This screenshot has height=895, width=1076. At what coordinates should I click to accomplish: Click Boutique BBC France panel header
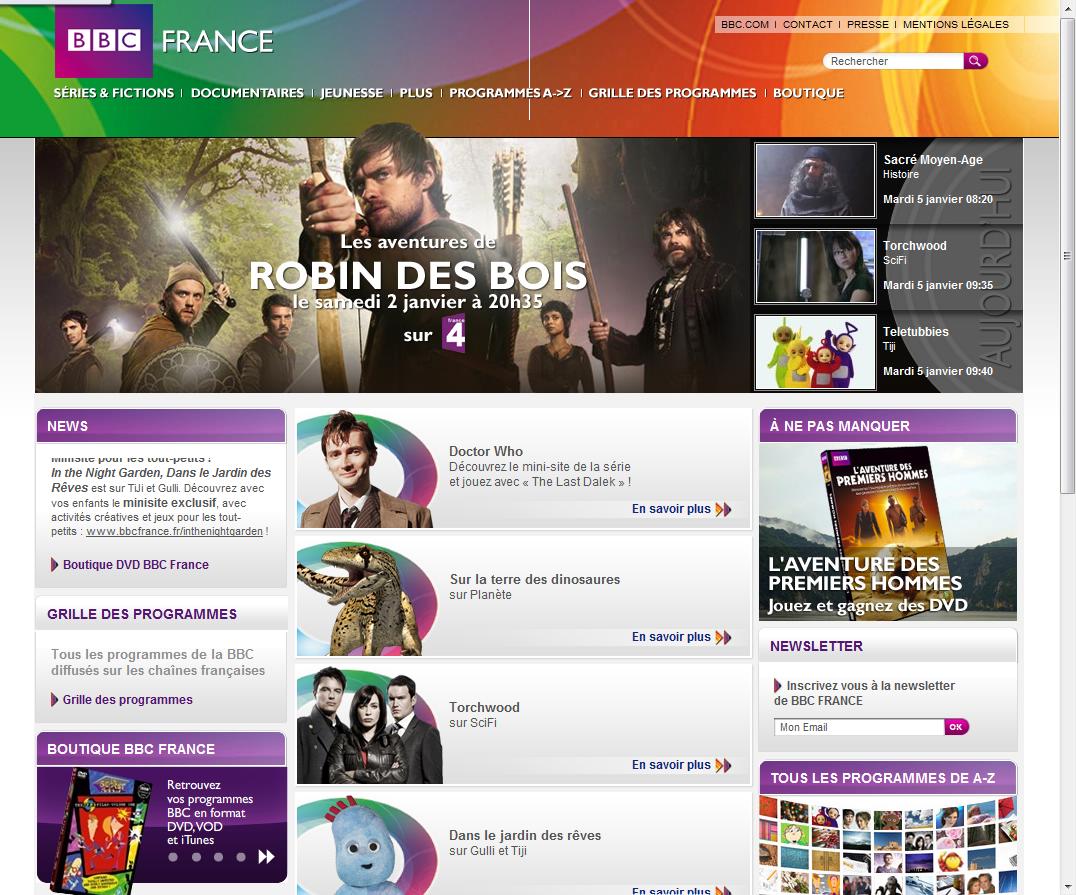pyautogui.click(x=161, y=749)
